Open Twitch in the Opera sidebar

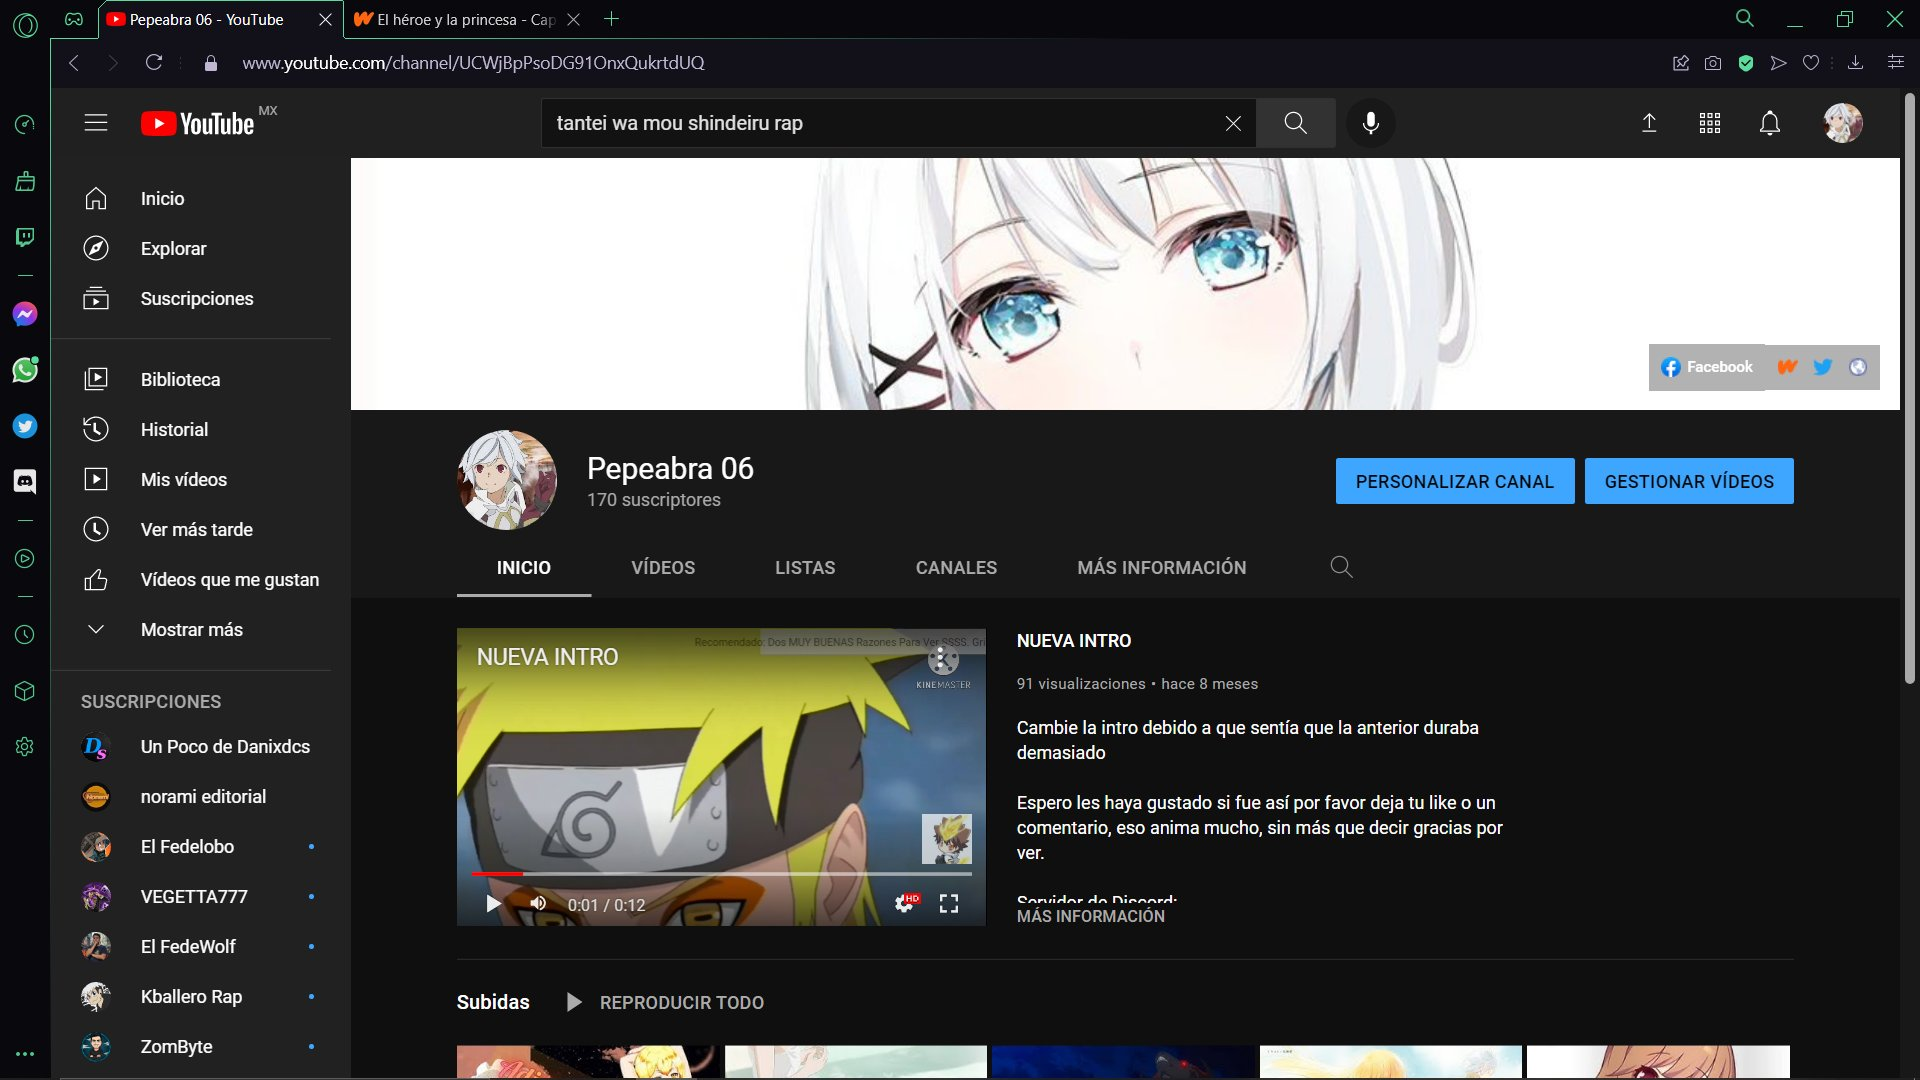coord(25,237)
